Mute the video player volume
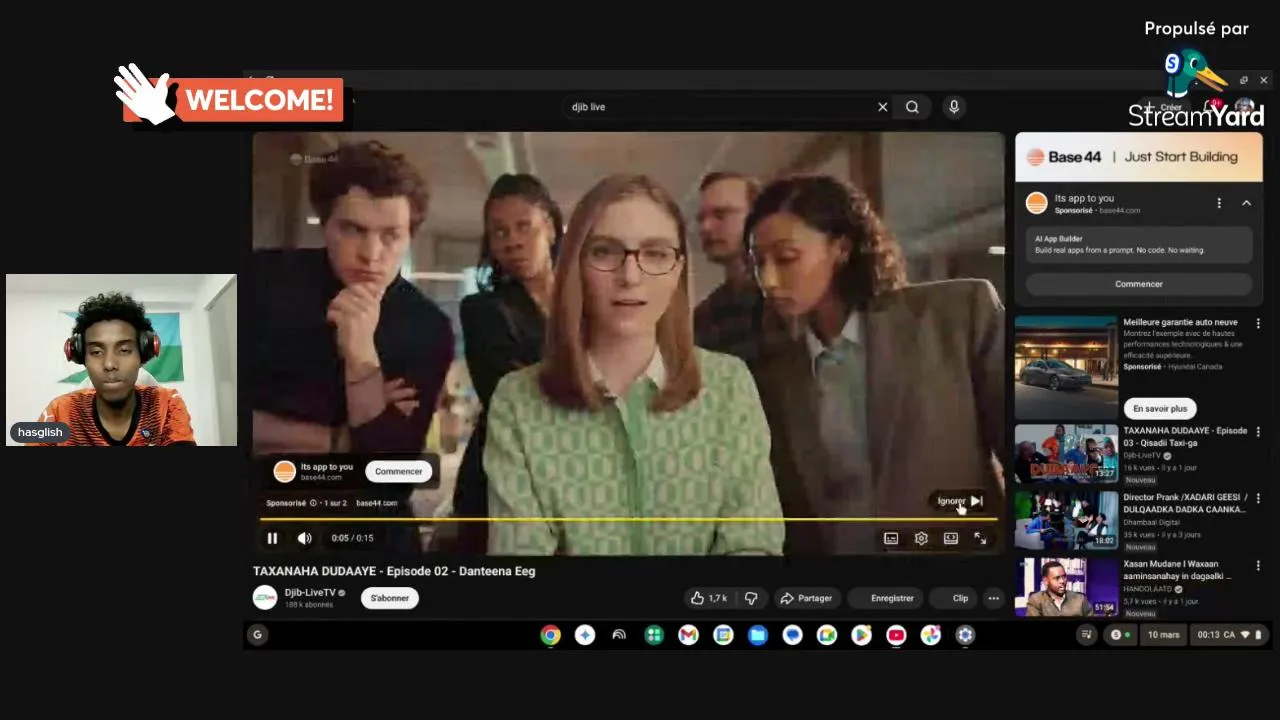Image resolution: width=1280 pixels, height=720 pixels. 304,538
